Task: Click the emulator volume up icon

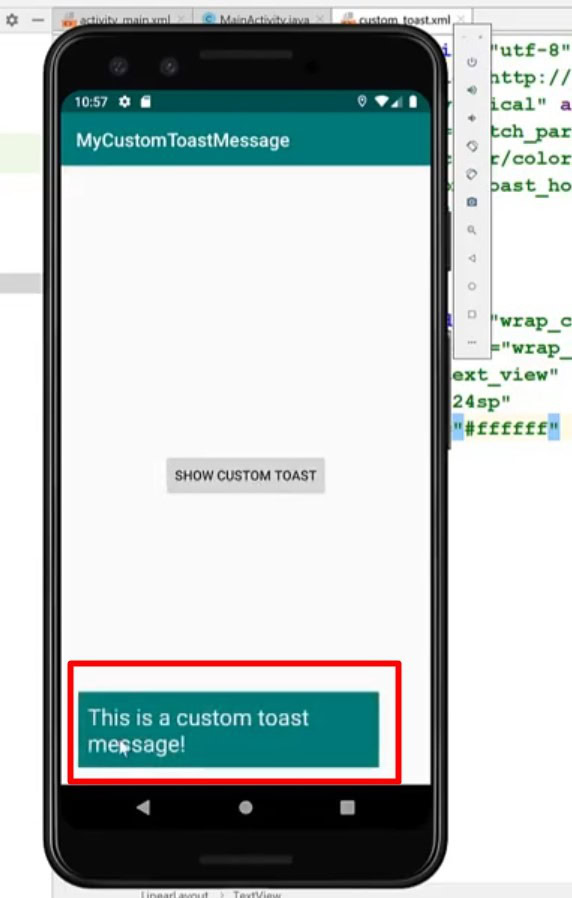Action: [x=472, y=90]
